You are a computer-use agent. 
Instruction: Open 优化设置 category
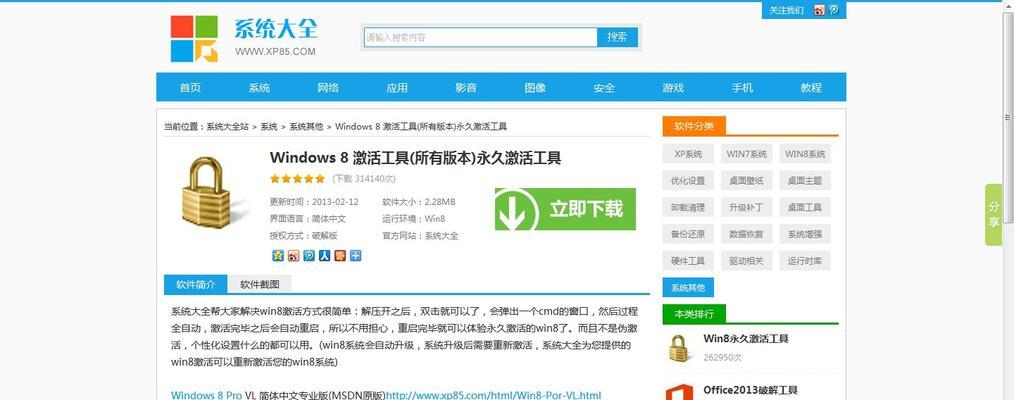688,181
